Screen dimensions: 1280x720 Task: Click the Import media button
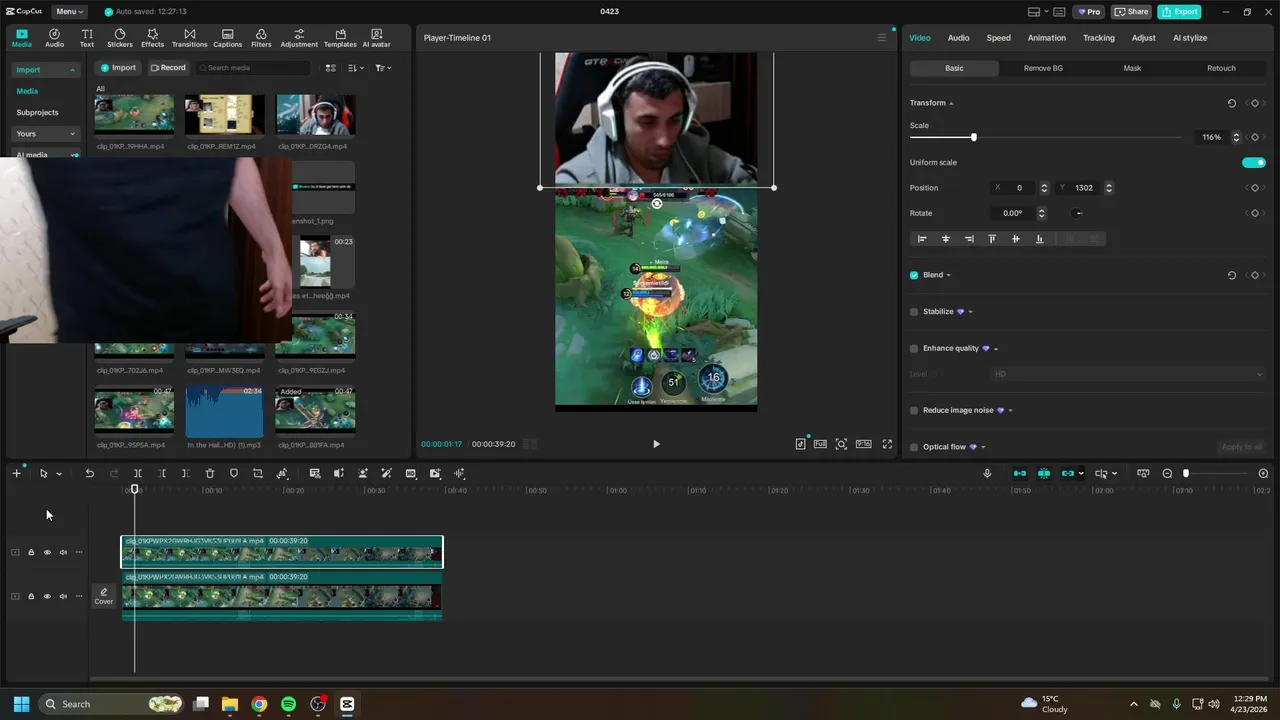118,68
